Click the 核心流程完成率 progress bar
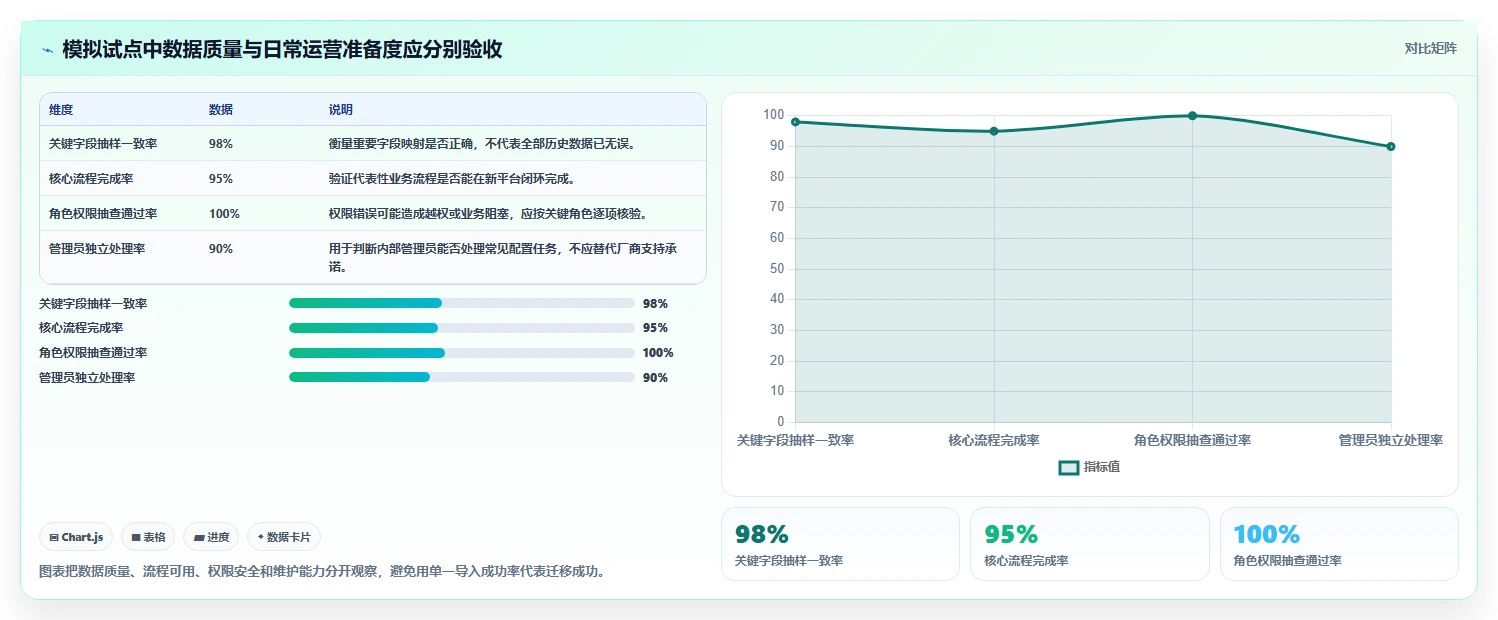 click(x=462, y=328)
